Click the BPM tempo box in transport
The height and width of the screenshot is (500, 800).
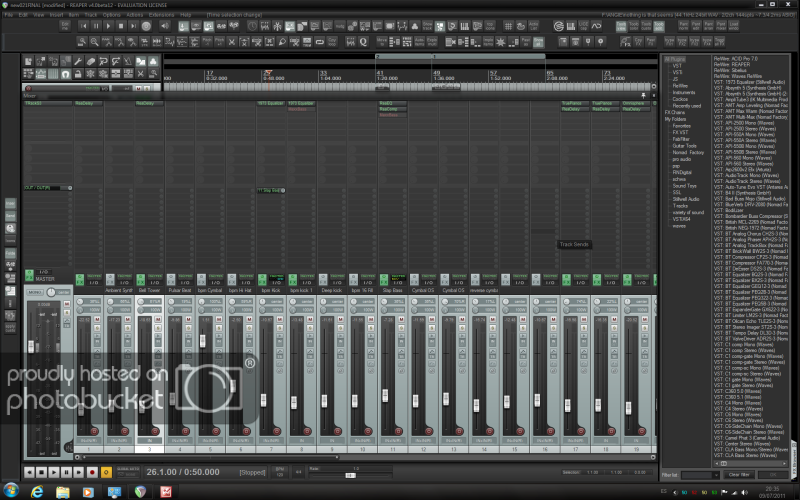tap(281, 471)
